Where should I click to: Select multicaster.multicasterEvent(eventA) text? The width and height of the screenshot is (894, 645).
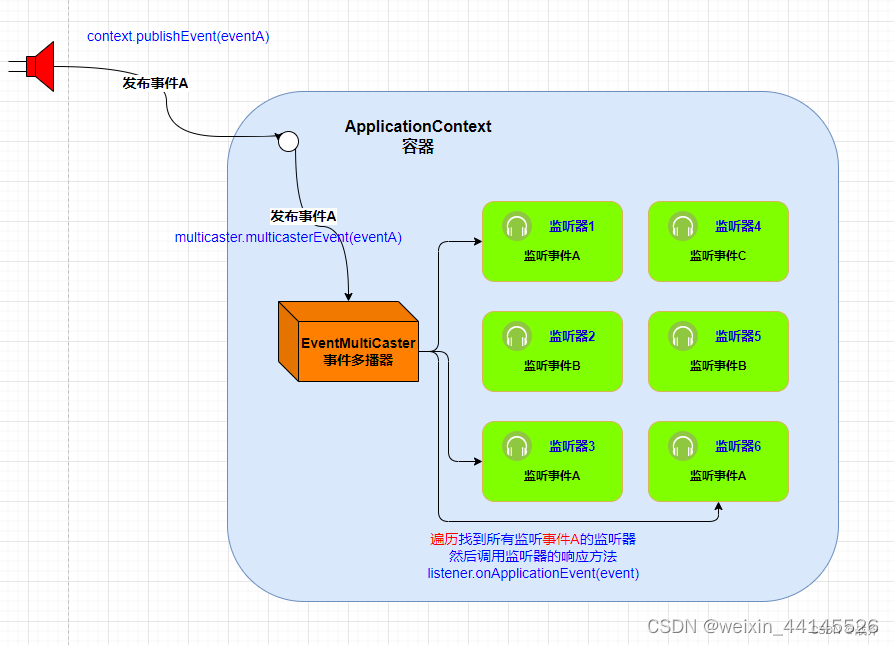tap(288, 237)
